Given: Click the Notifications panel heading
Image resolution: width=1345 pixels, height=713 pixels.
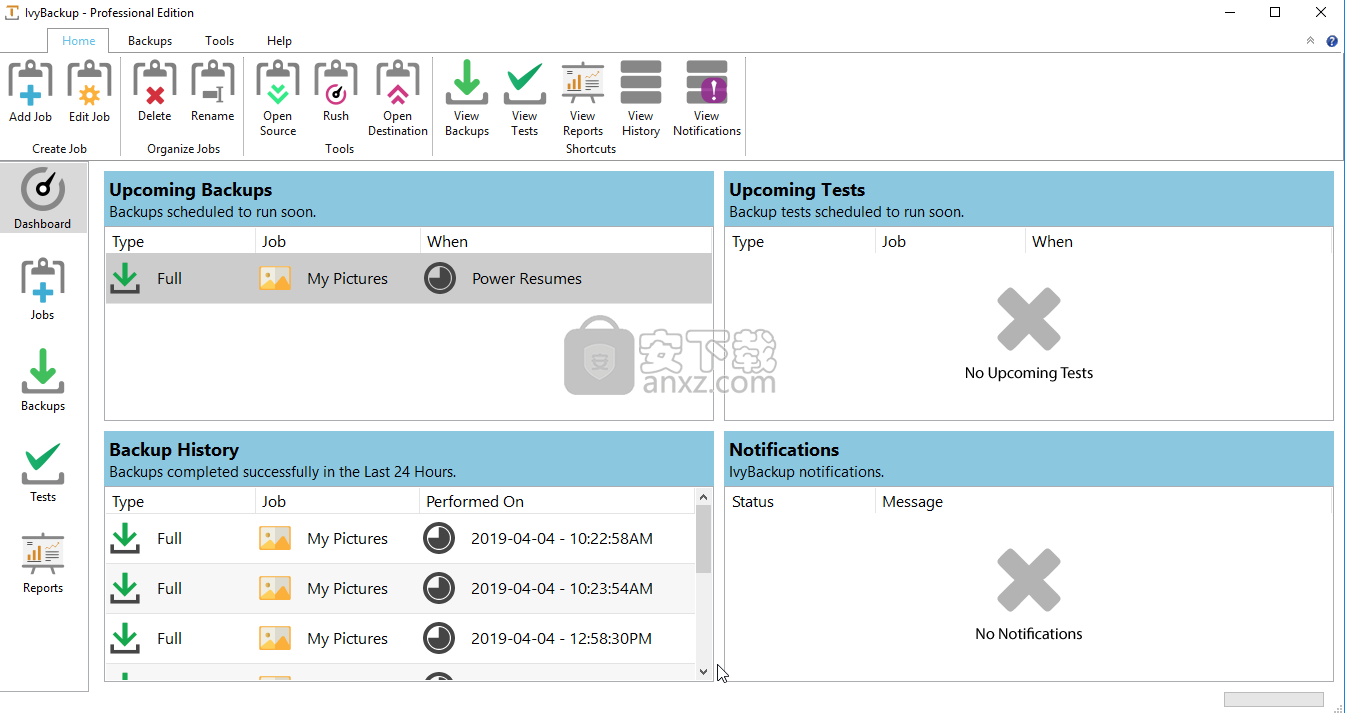Looking at the screenshot, I should point(784,450).
